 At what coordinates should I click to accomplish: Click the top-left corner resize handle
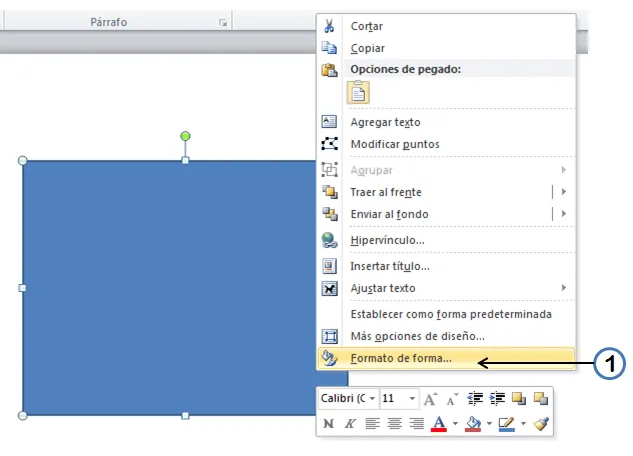pos(23,161)
